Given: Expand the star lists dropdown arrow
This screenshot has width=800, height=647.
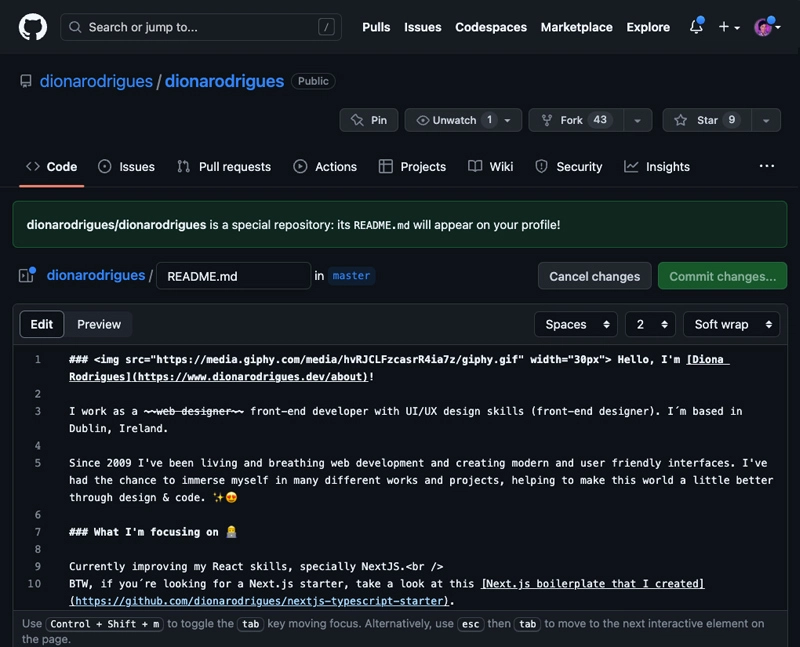Looking at the screenshot, I should (x=766, y=120).
